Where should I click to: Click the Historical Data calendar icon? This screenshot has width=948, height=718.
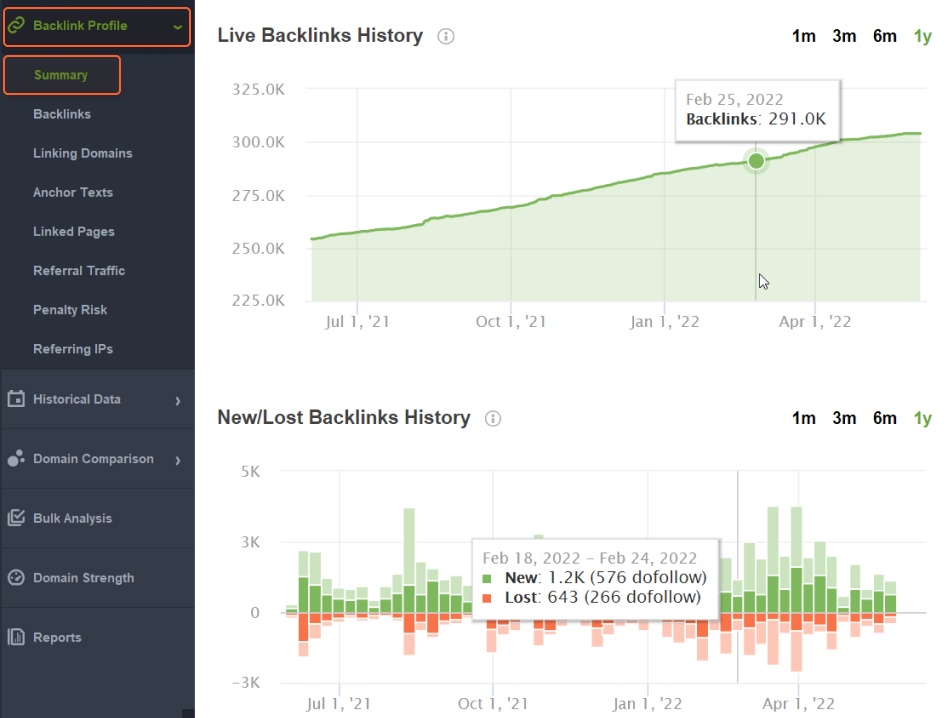(x=16, y=398)
